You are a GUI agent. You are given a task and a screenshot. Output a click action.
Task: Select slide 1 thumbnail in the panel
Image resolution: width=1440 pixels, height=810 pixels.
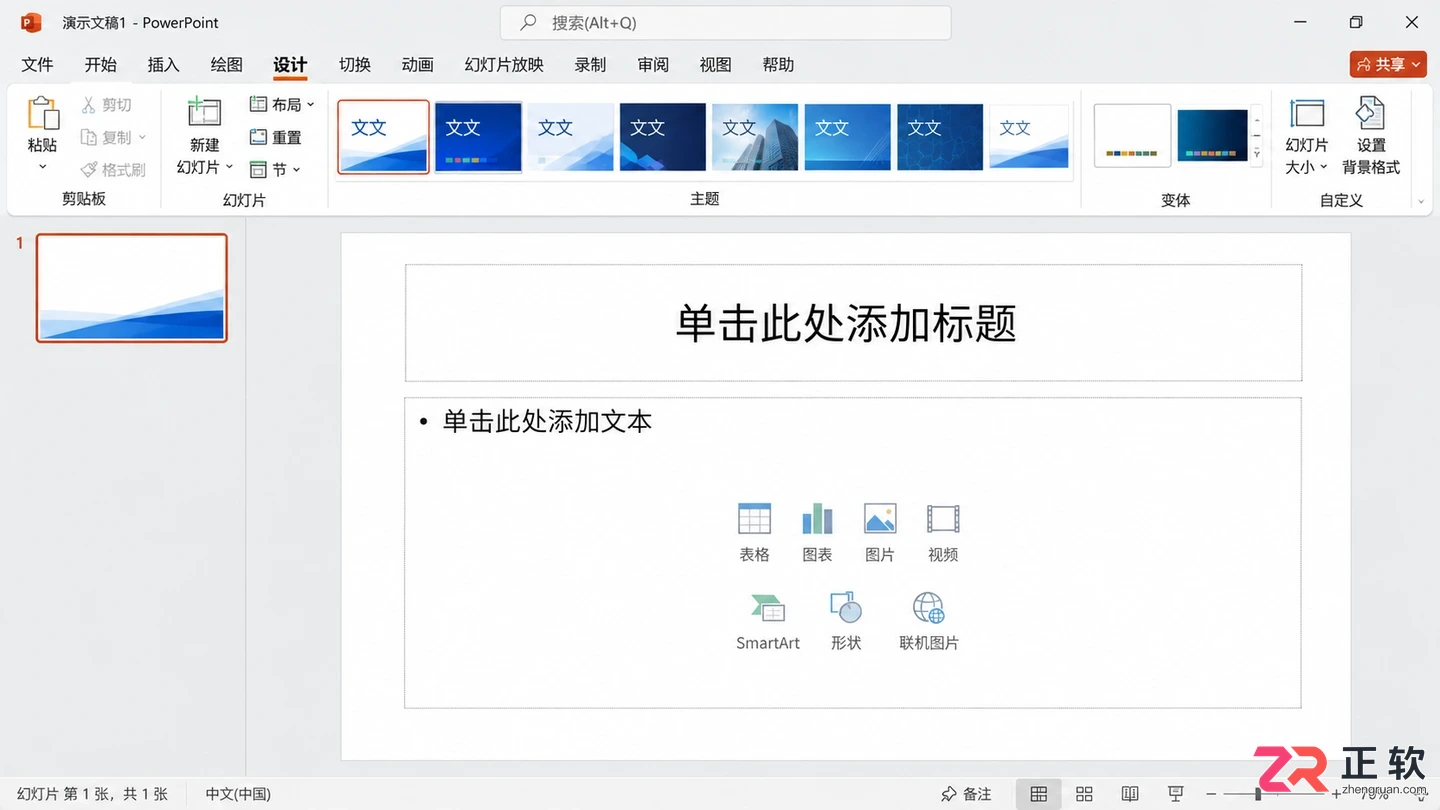[131, 288]
